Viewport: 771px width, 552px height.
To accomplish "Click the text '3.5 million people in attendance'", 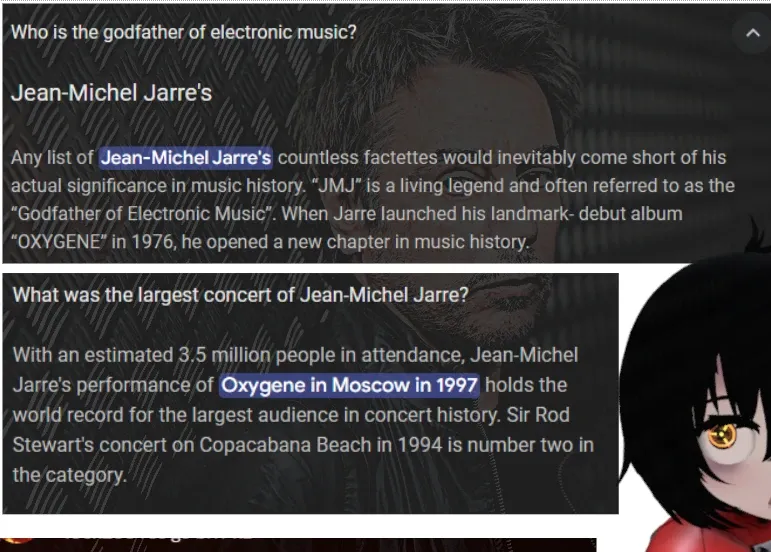I will pyautogui.click(x=321, y=355).
